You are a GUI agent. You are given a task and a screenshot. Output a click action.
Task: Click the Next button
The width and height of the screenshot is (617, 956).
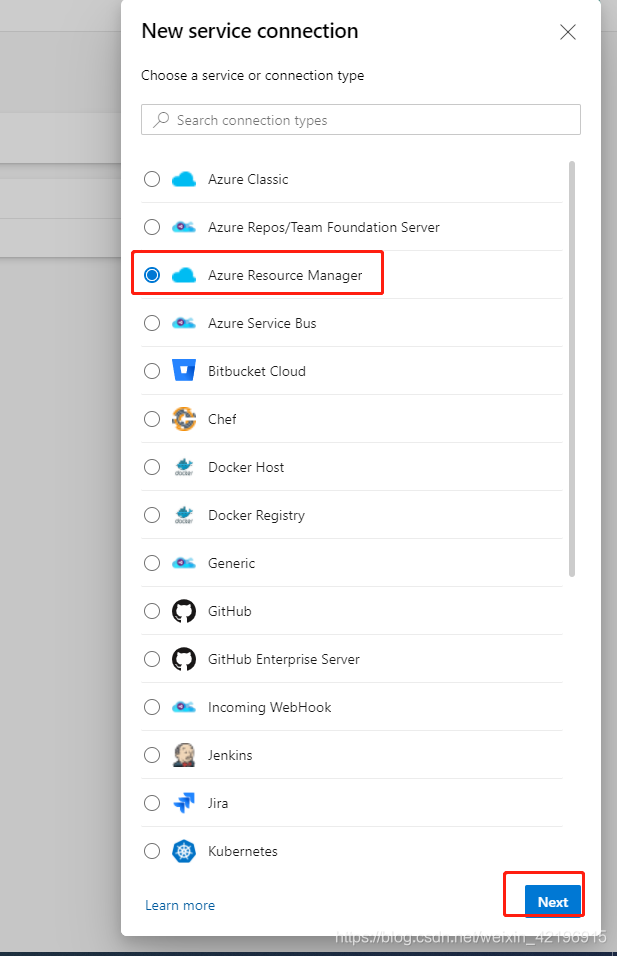coord(553,902)
